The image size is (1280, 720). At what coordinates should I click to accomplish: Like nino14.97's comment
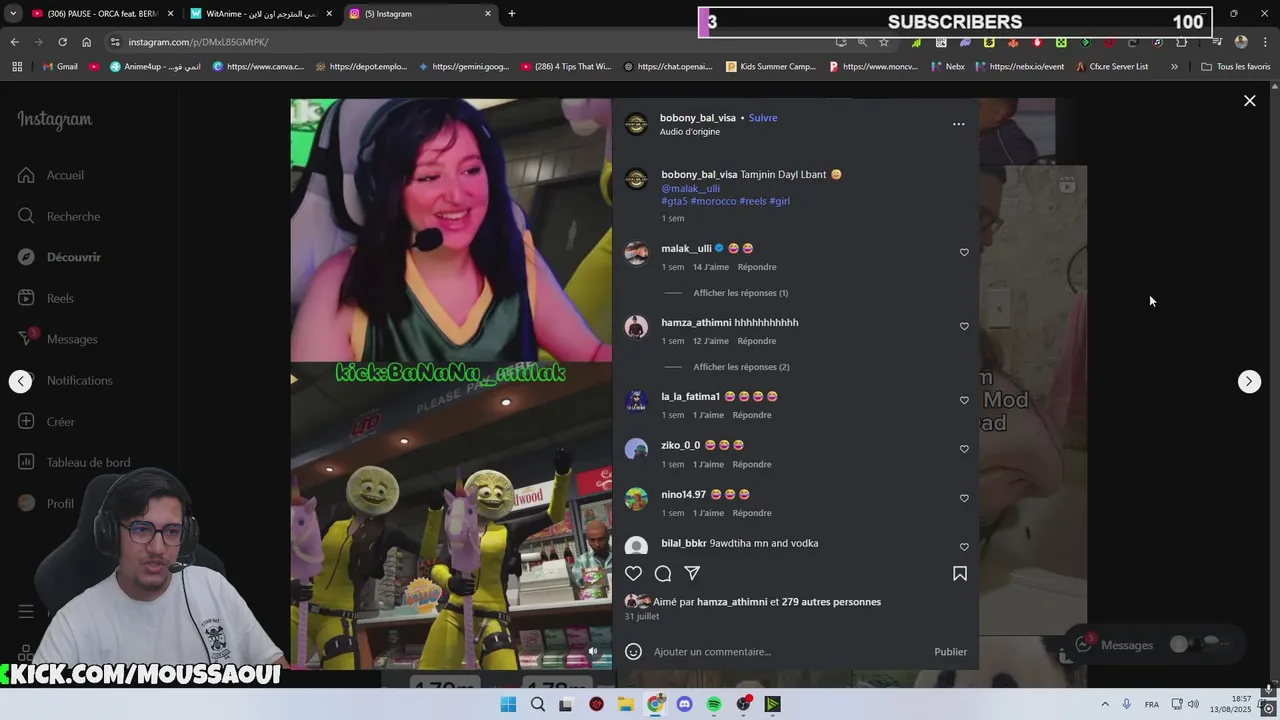[964, 498]
